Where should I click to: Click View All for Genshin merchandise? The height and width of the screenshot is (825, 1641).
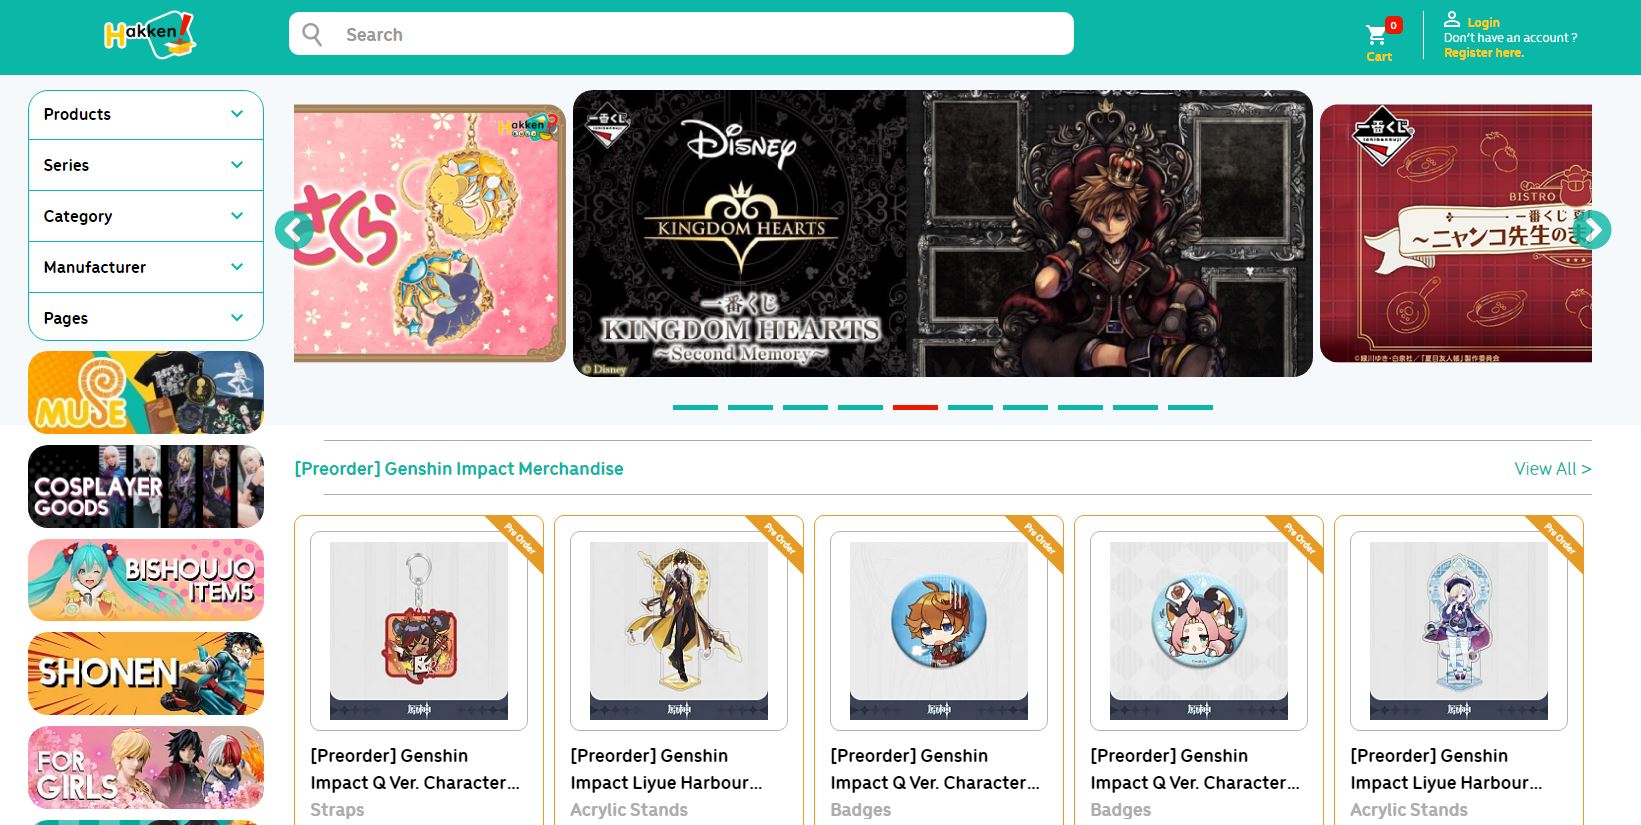click(x=1552, y=469)
